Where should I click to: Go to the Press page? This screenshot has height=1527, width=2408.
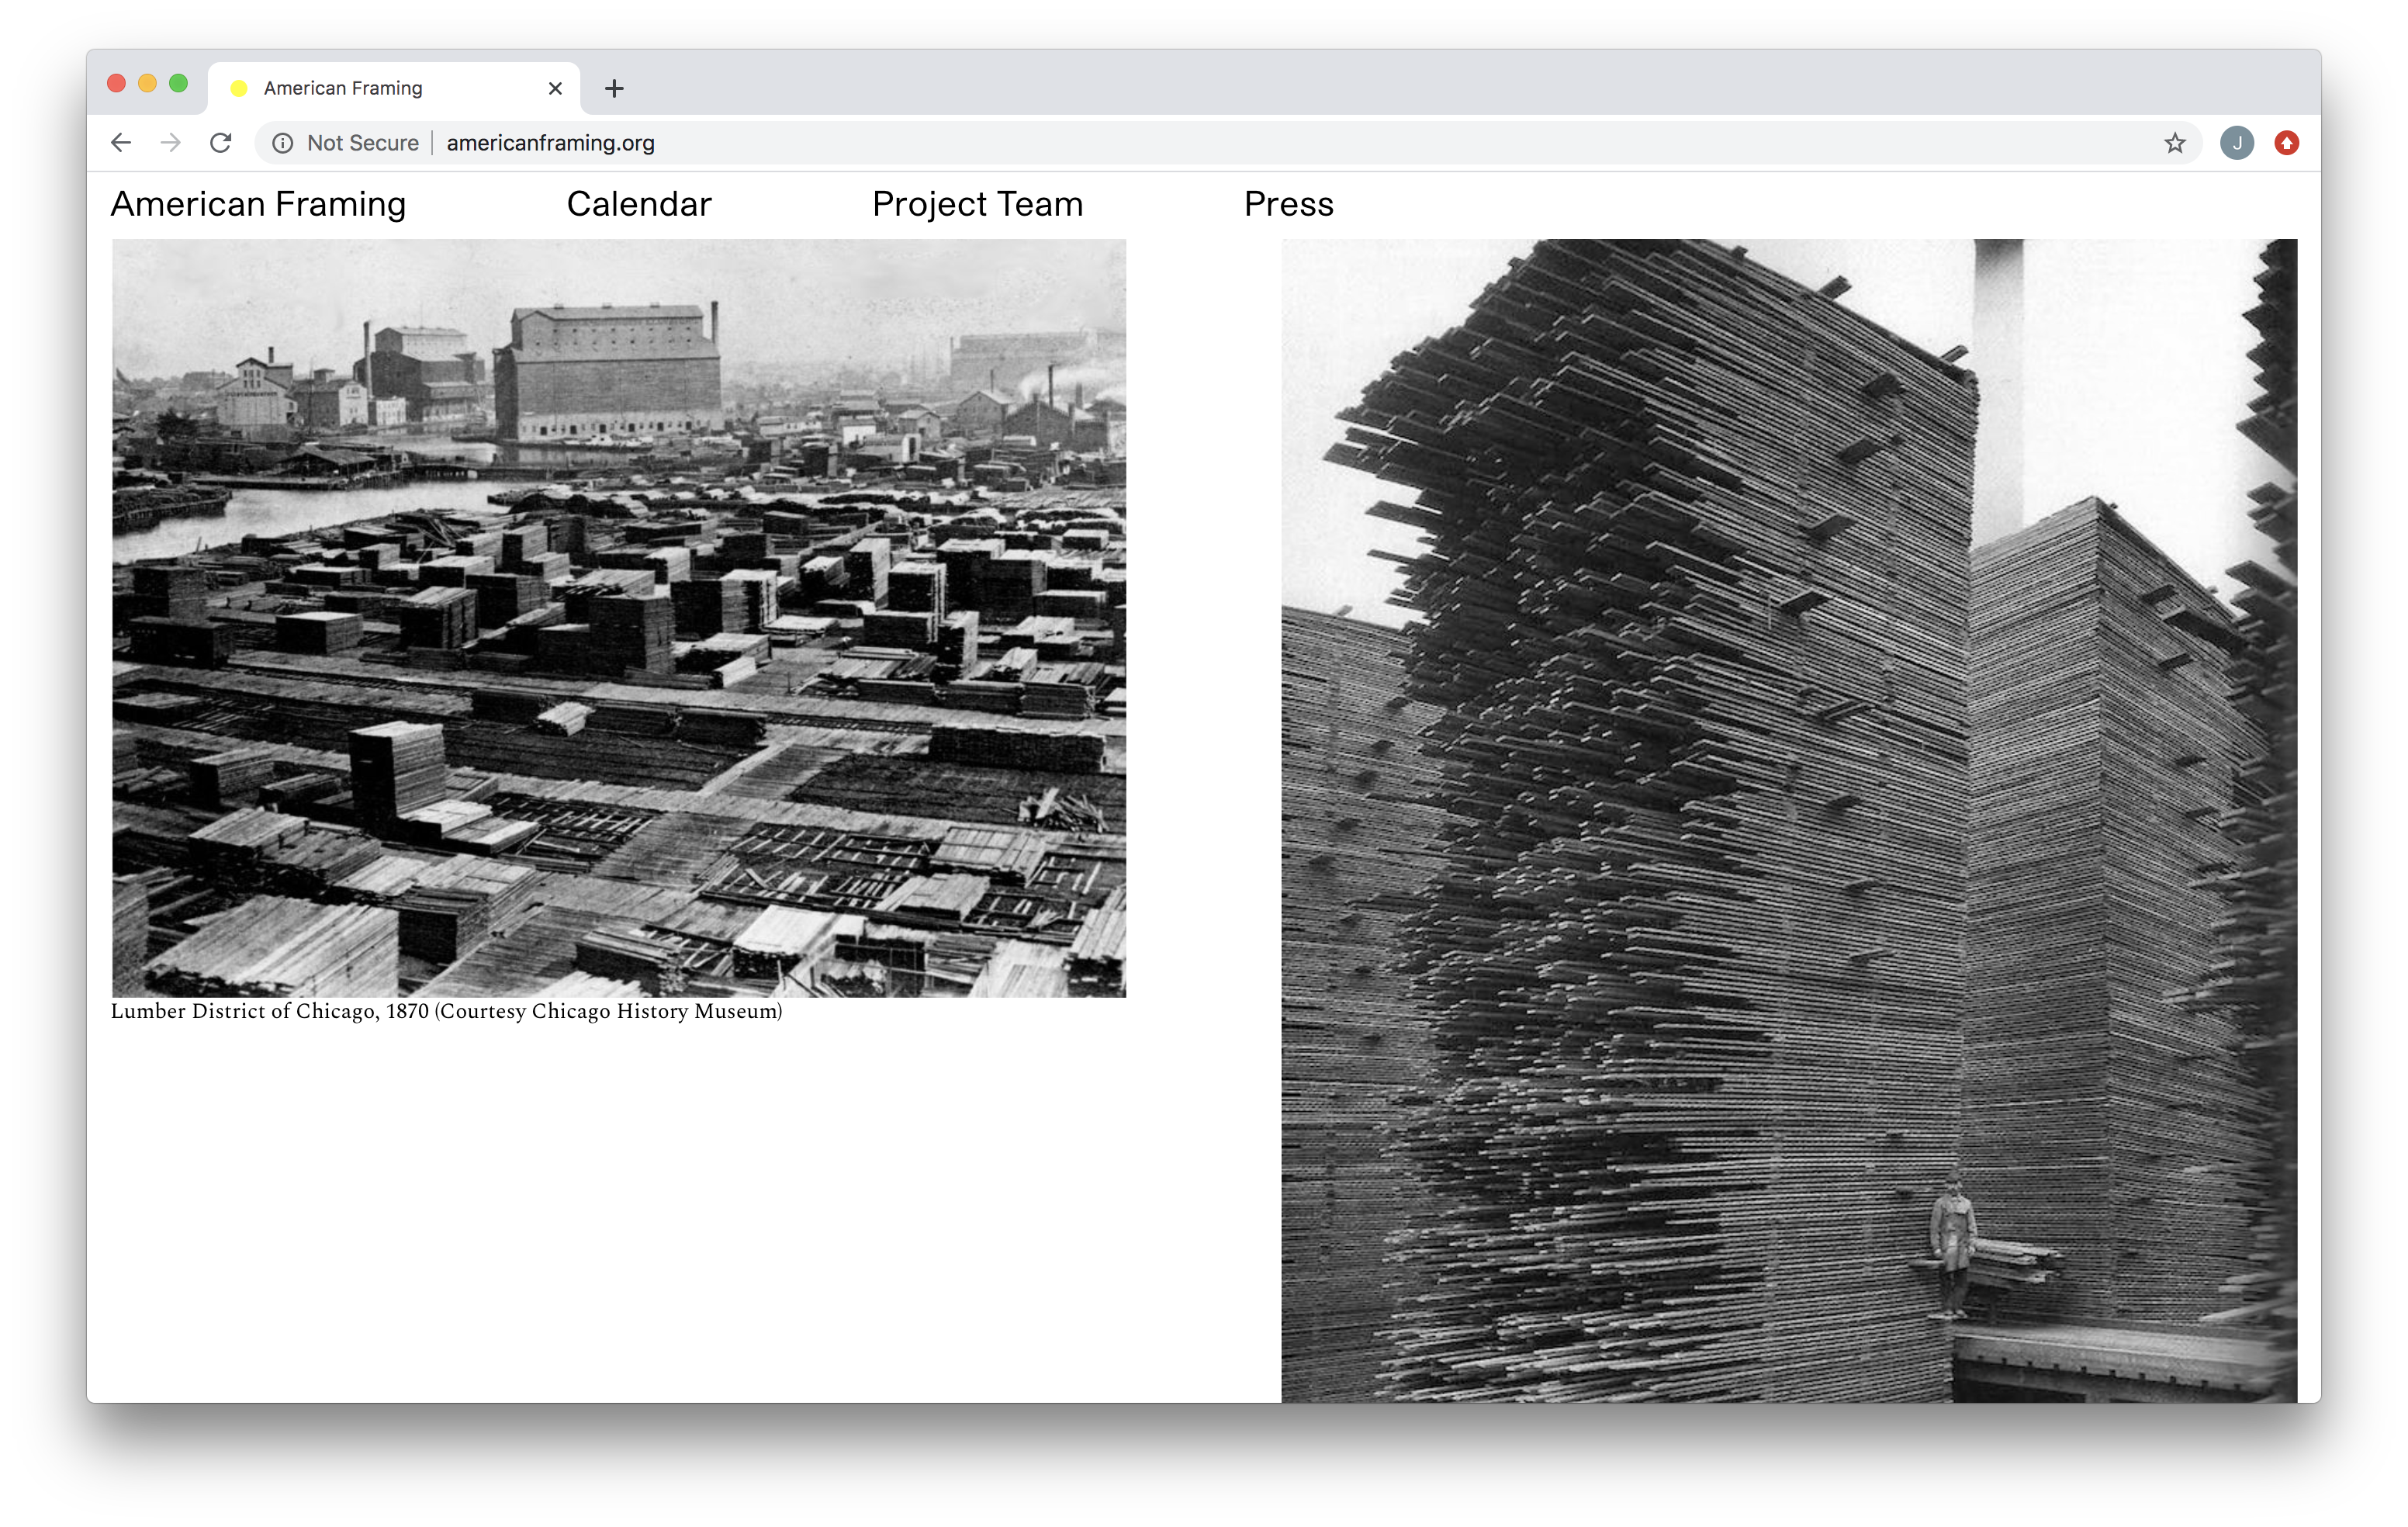click(1288, 204)
